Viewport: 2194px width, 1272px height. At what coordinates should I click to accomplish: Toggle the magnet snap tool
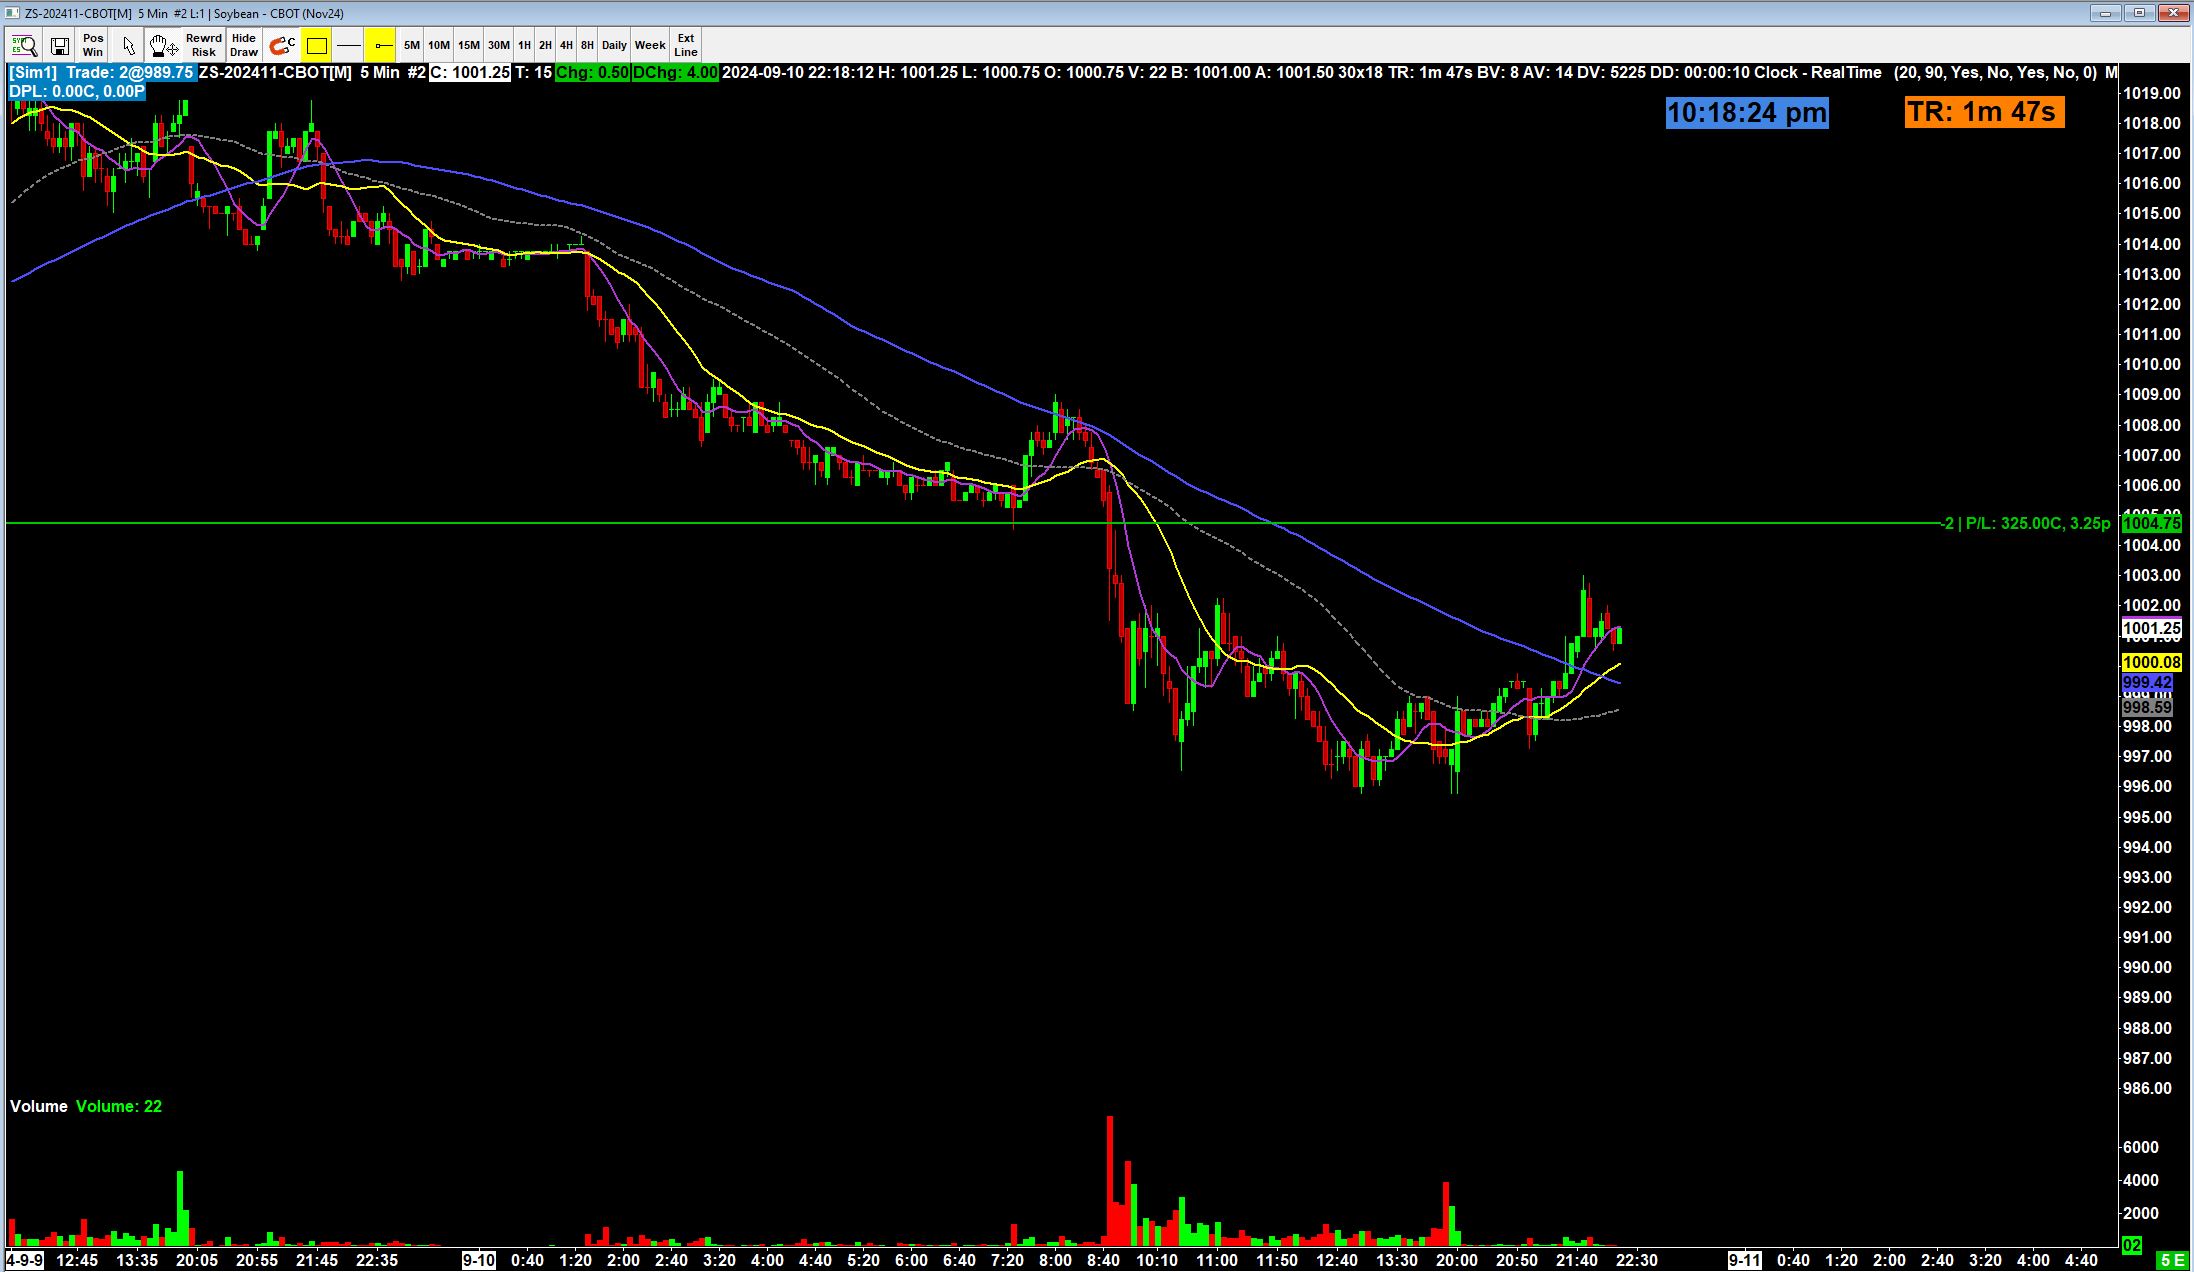(x=282, y=45)
